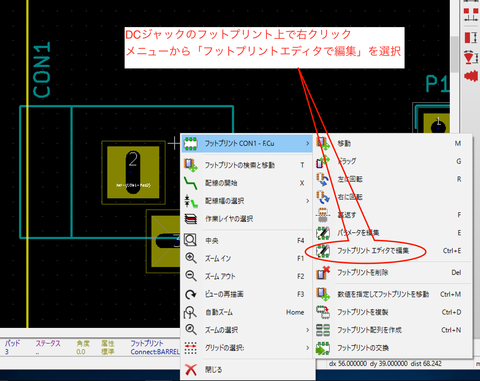Click pad 2 of the CON1 footprint
The width and height of the screenshot is (480, 381).
[133, 172]
